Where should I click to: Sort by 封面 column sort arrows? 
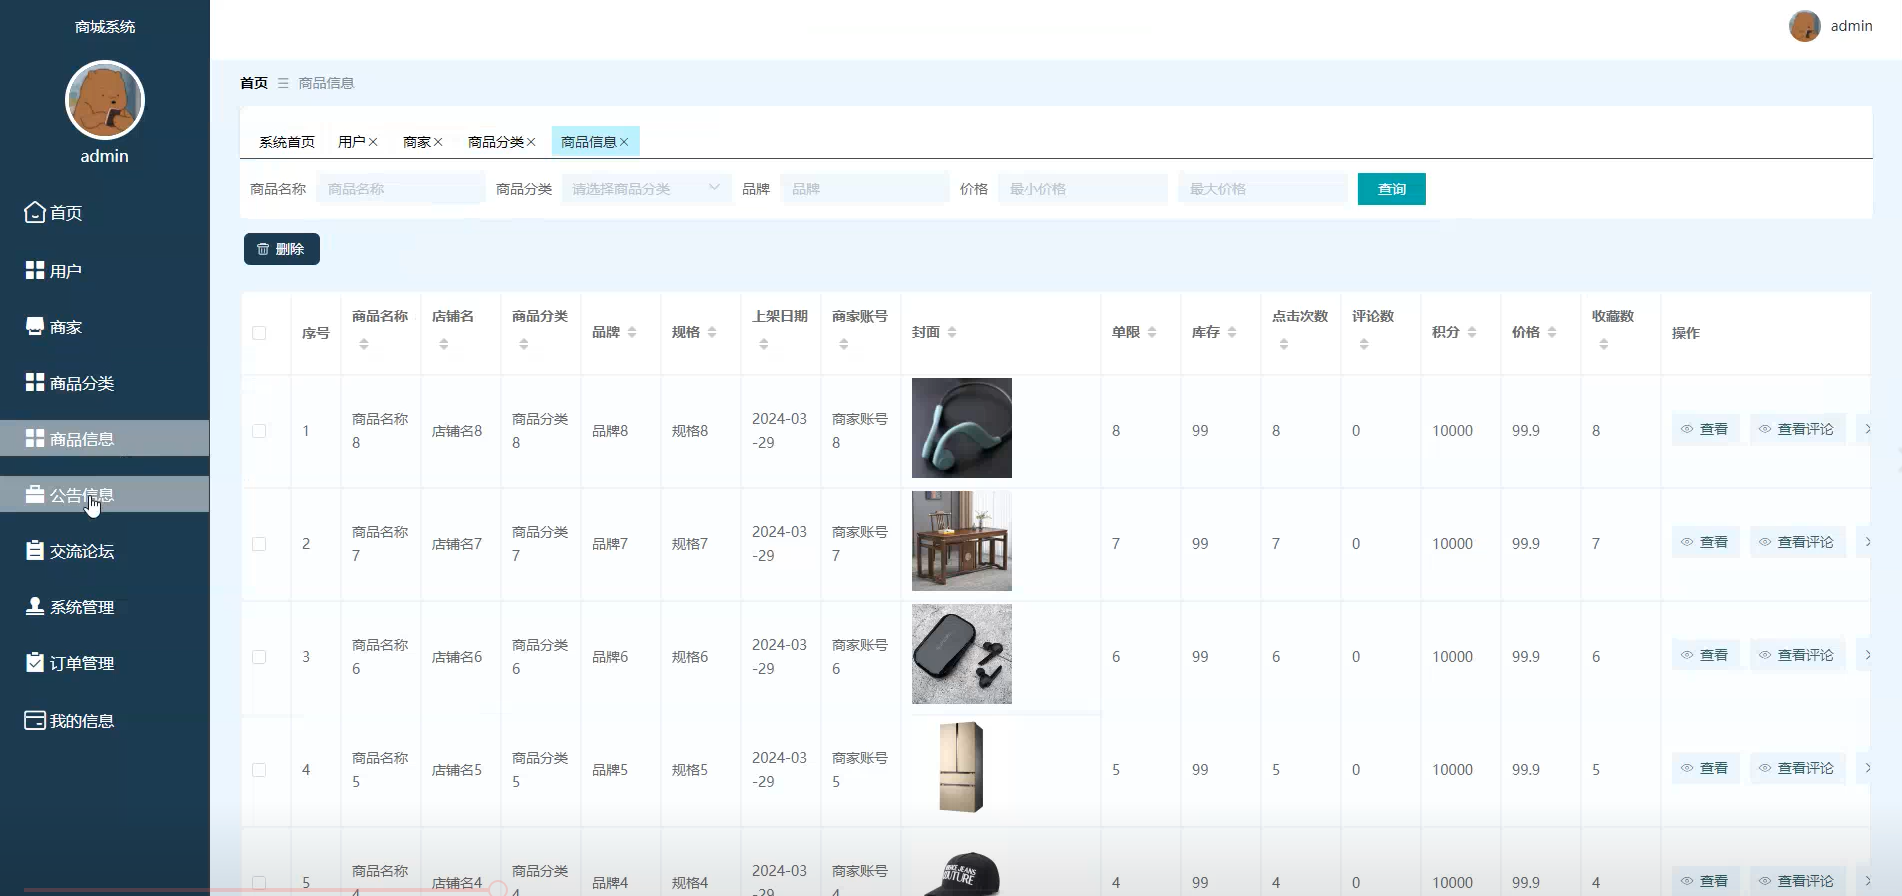point(952,332)
